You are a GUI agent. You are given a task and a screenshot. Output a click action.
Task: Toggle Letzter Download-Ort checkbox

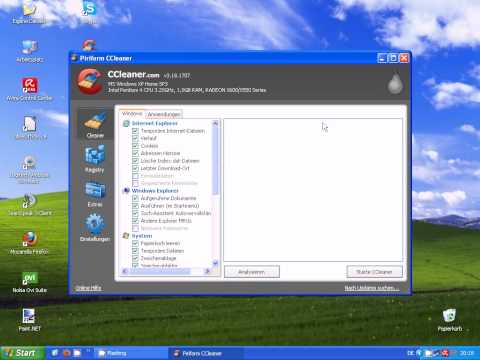click(135, 168)
